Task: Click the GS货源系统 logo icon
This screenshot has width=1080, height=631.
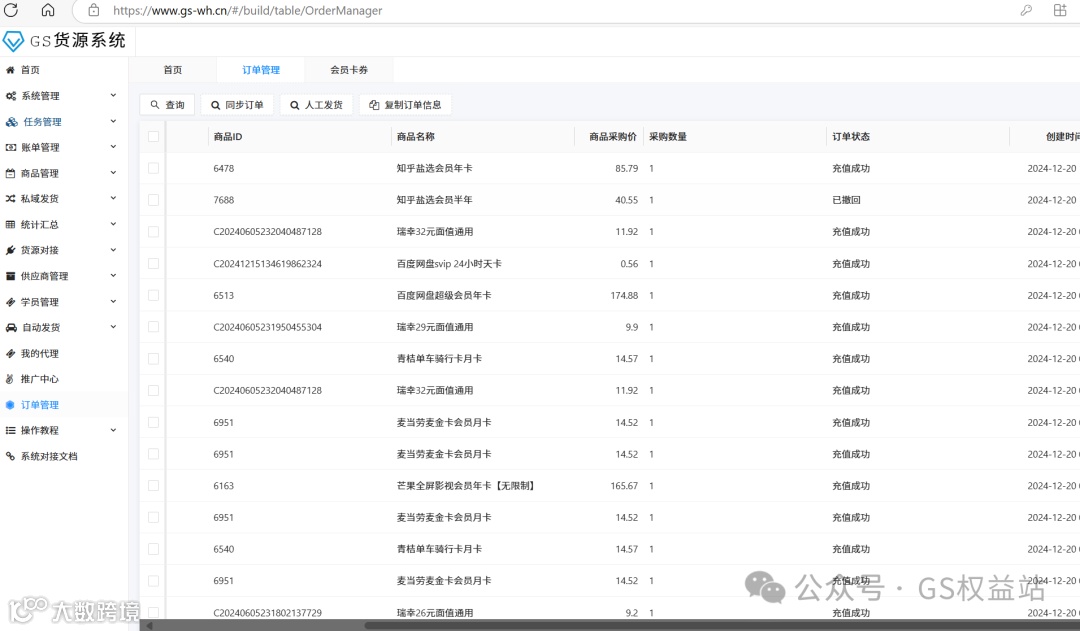Action: pyautogui.click(x=13, y=41)
